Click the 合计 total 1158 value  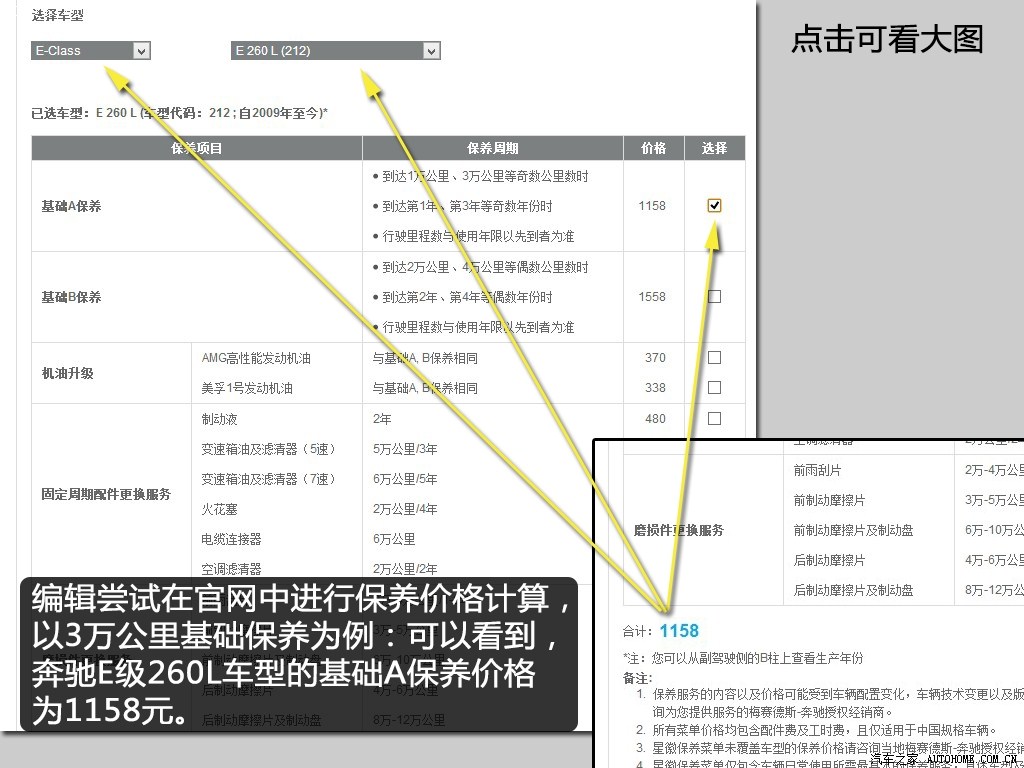(679, 631)
